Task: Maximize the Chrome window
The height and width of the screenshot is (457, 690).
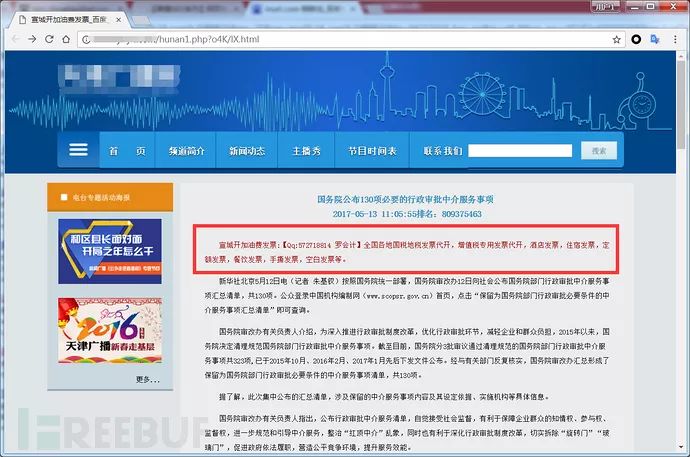Action: pyautogui.click(x=650, y=6)
